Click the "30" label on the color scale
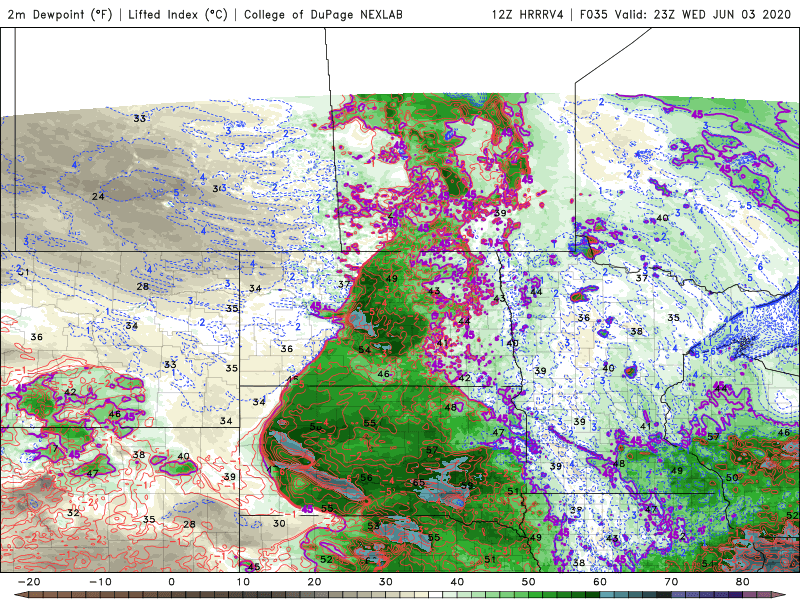Viewport: 800px width, 600px height. coord(386,582)
